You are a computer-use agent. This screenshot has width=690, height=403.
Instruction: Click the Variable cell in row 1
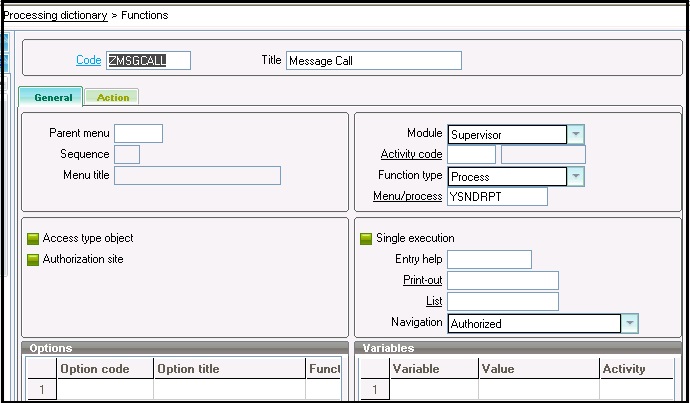click(x=434, y=389)
